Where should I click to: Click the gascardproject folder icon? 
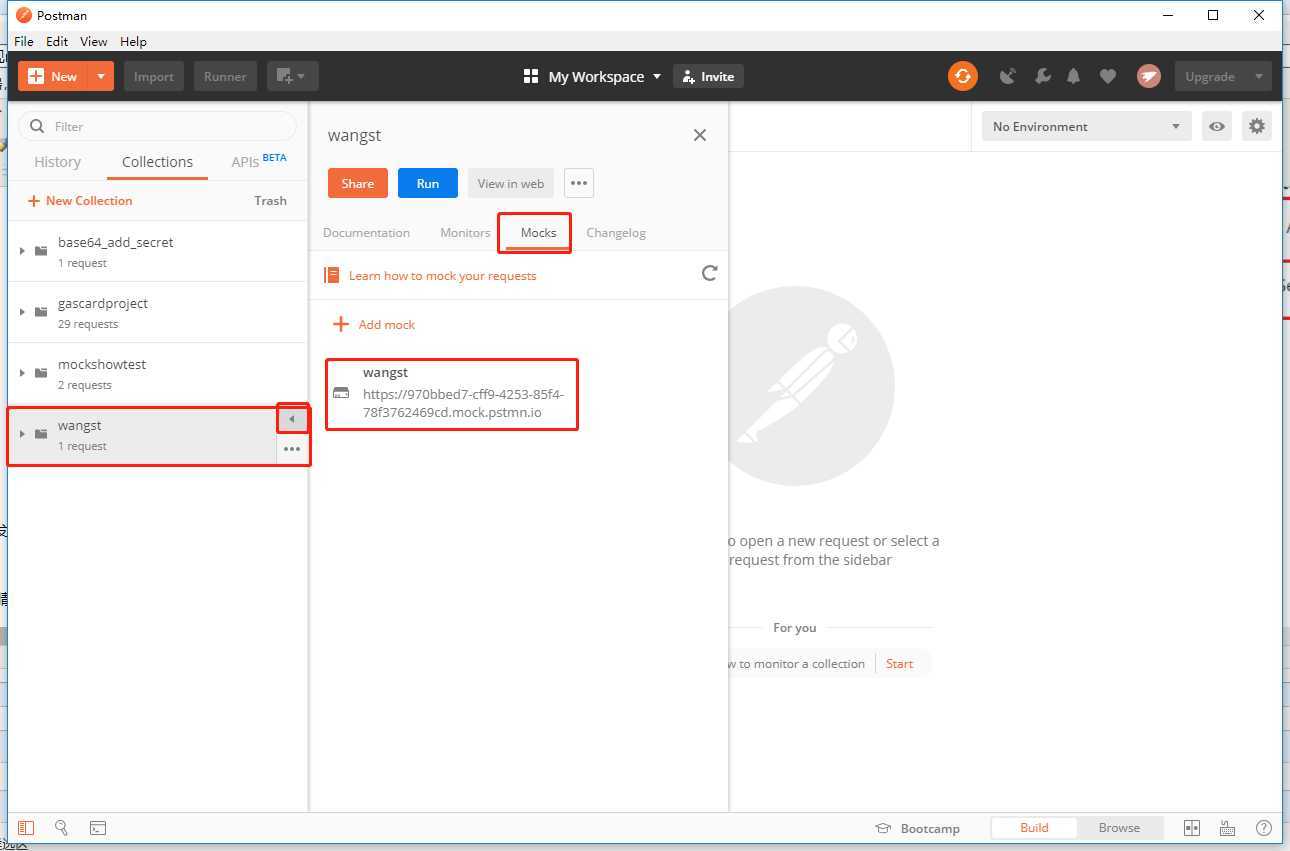point(41,312)
